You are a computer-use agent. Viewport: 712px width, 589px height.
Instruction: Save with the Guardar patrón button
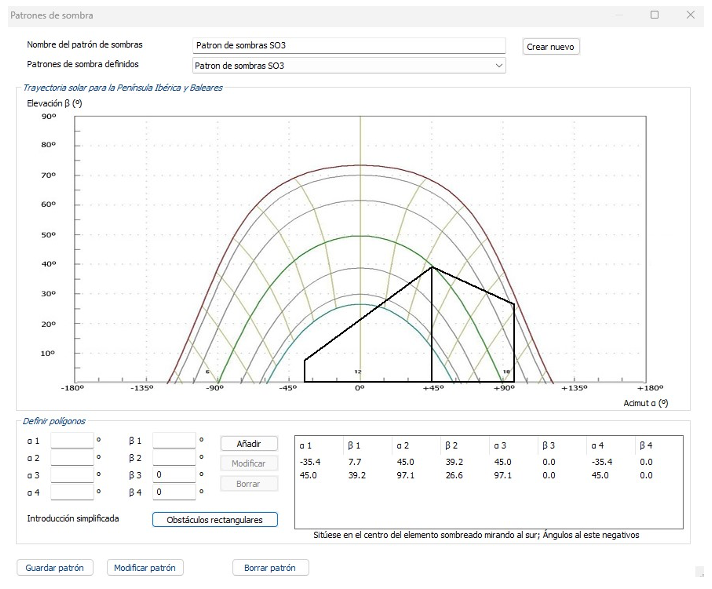[x=56, y=568]
